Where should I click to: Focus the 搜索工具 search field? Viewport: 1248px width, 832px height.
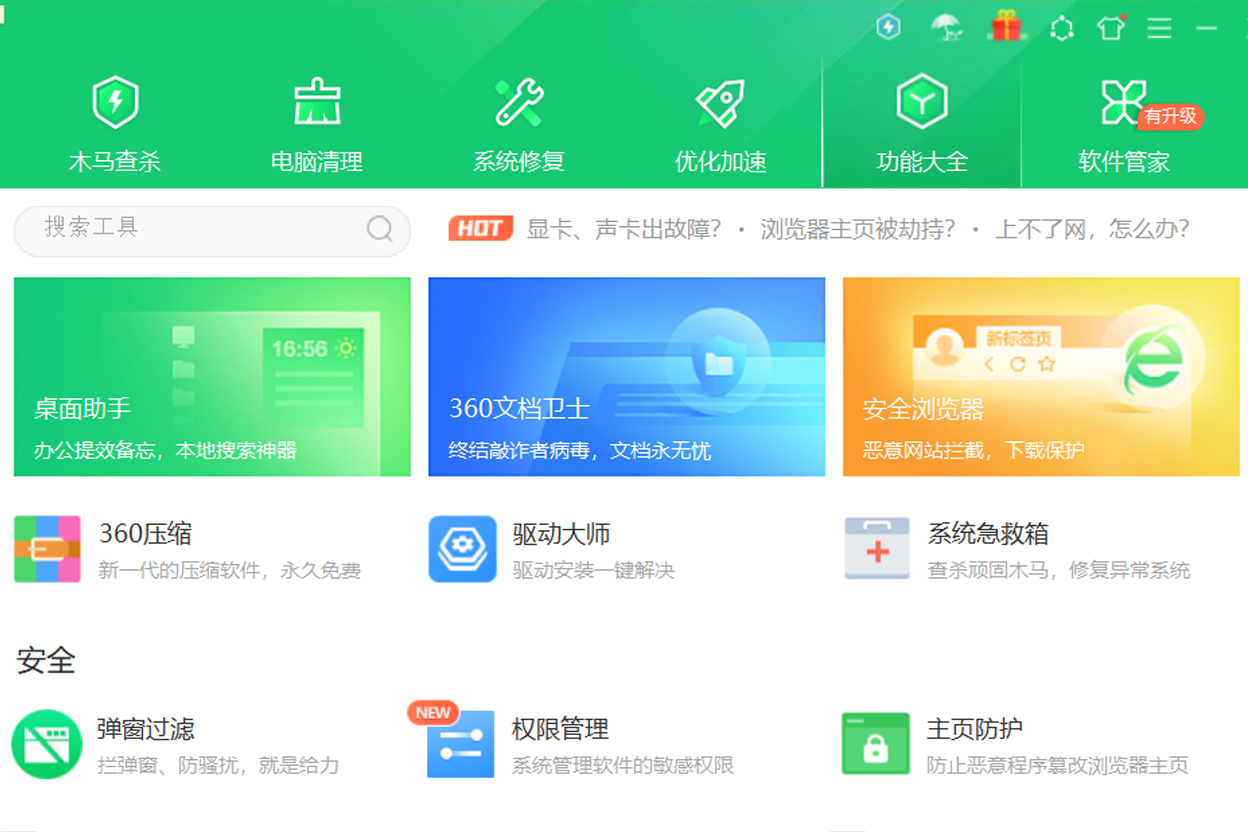coord(212,230)
